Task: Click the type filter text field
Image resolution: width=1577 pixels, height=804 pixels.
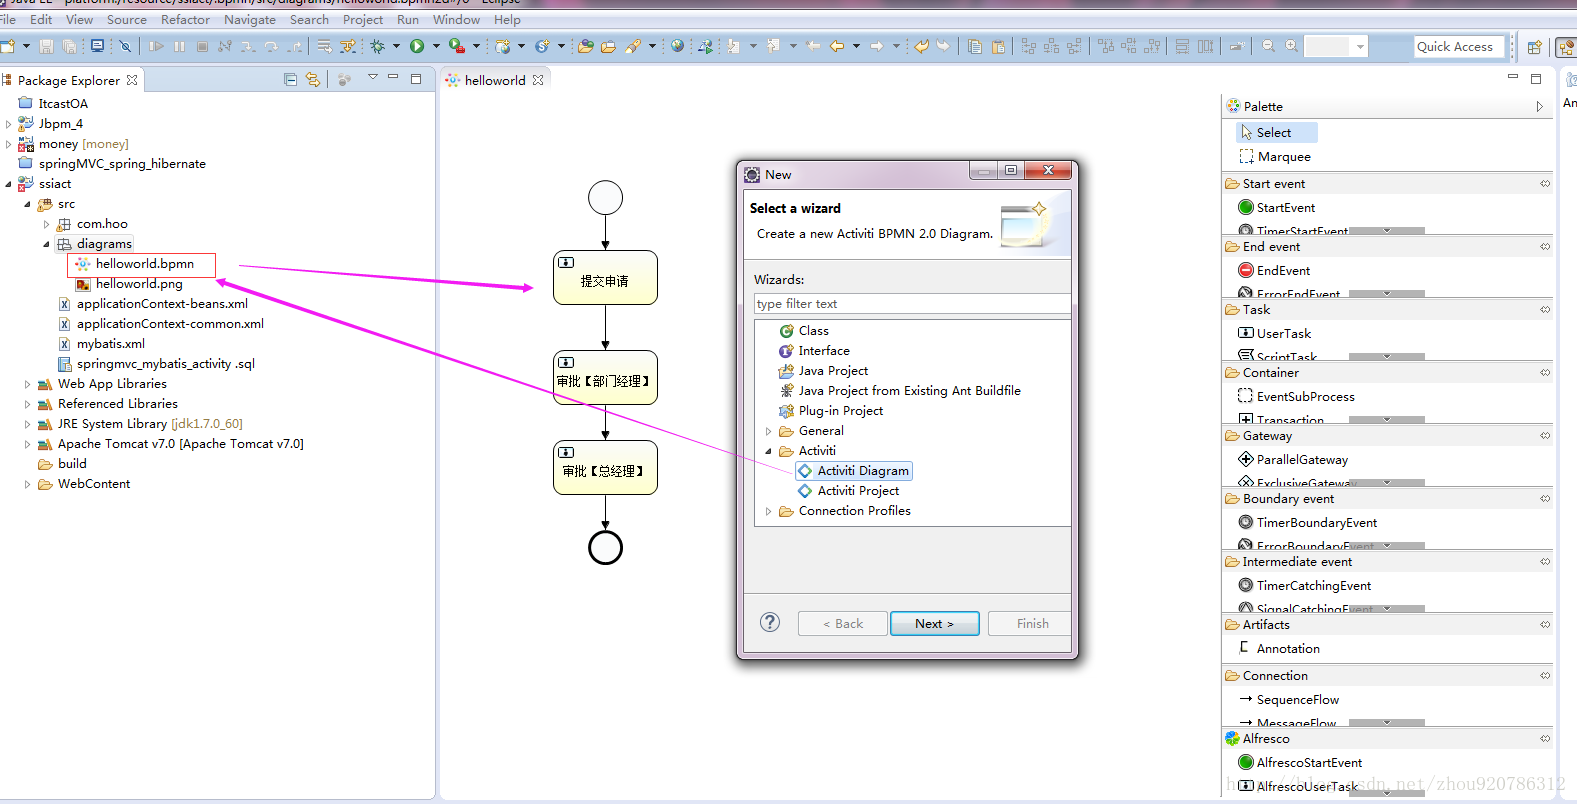Action: tap(912, 304)
